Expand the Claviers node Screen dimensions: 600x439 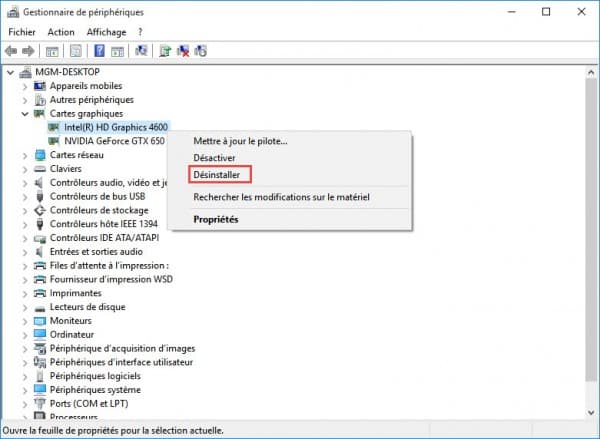tap(25, 170)
